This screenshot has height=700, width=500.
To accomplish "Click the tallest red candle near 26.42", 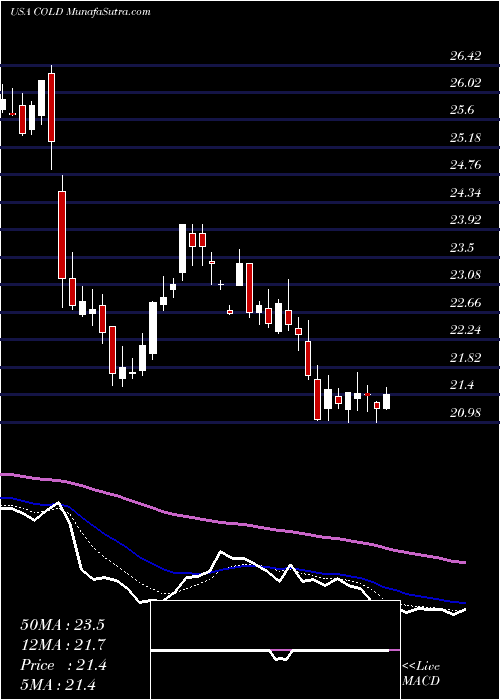I will point(51,108).
